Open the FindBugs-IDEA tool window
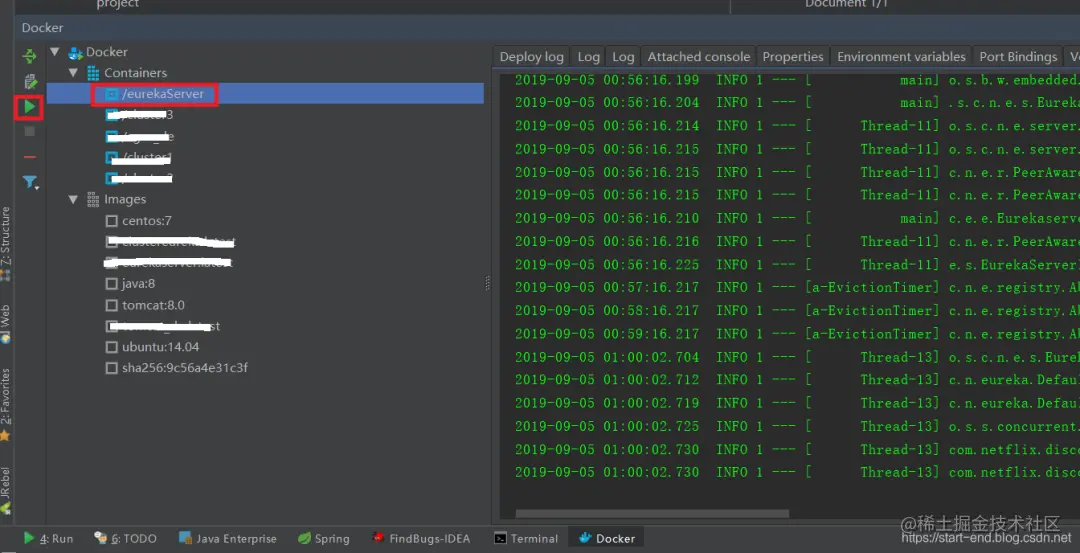 coord(423,539)
